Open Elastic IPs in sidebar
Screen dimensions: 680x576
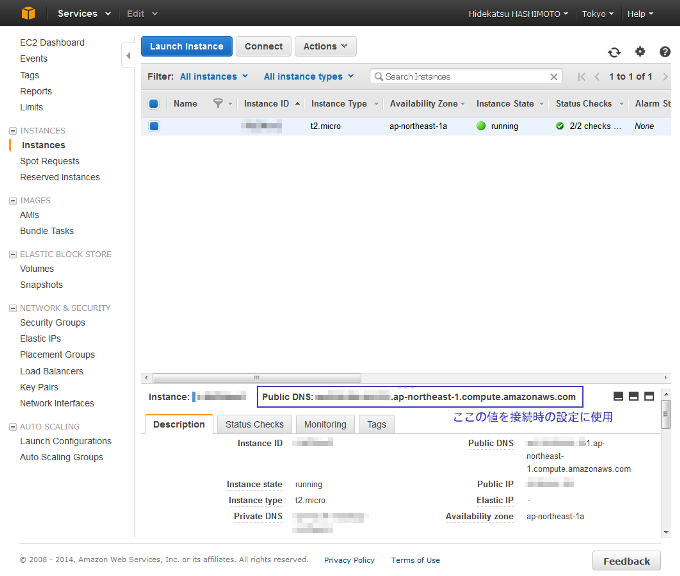[x=40, y=339]
